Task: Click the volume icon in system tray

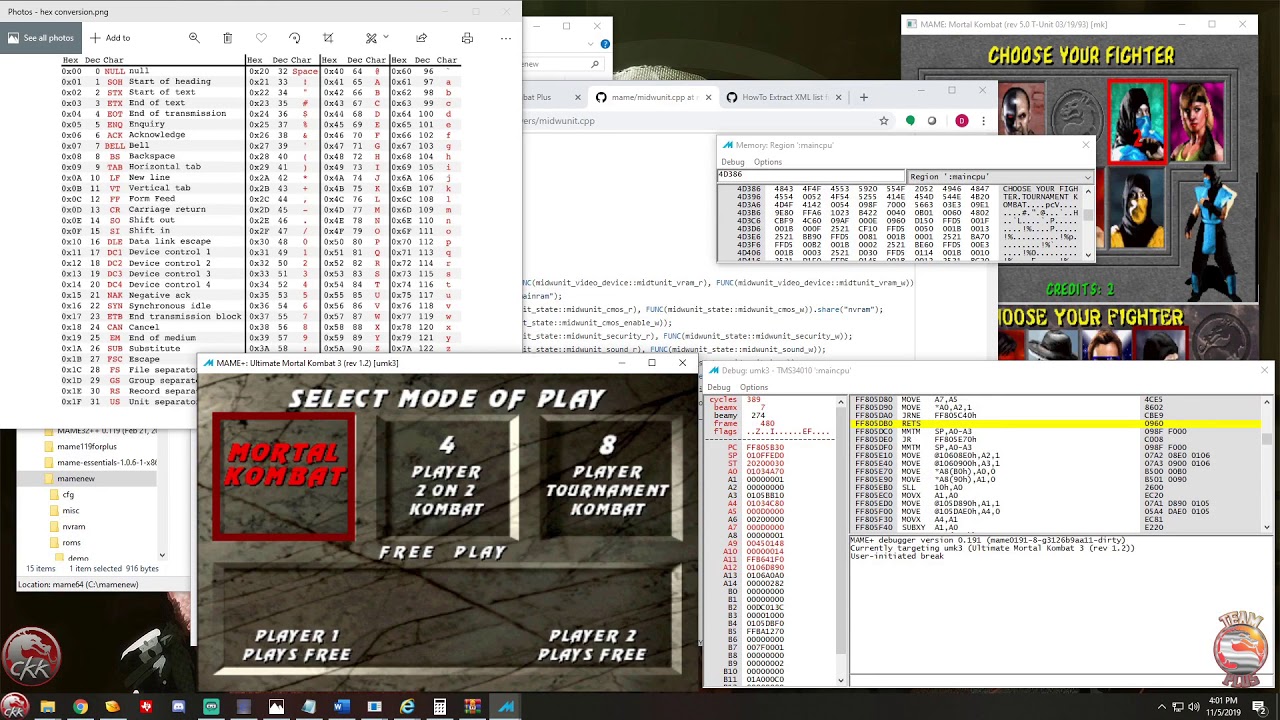Action: [x=1193, y=707]
